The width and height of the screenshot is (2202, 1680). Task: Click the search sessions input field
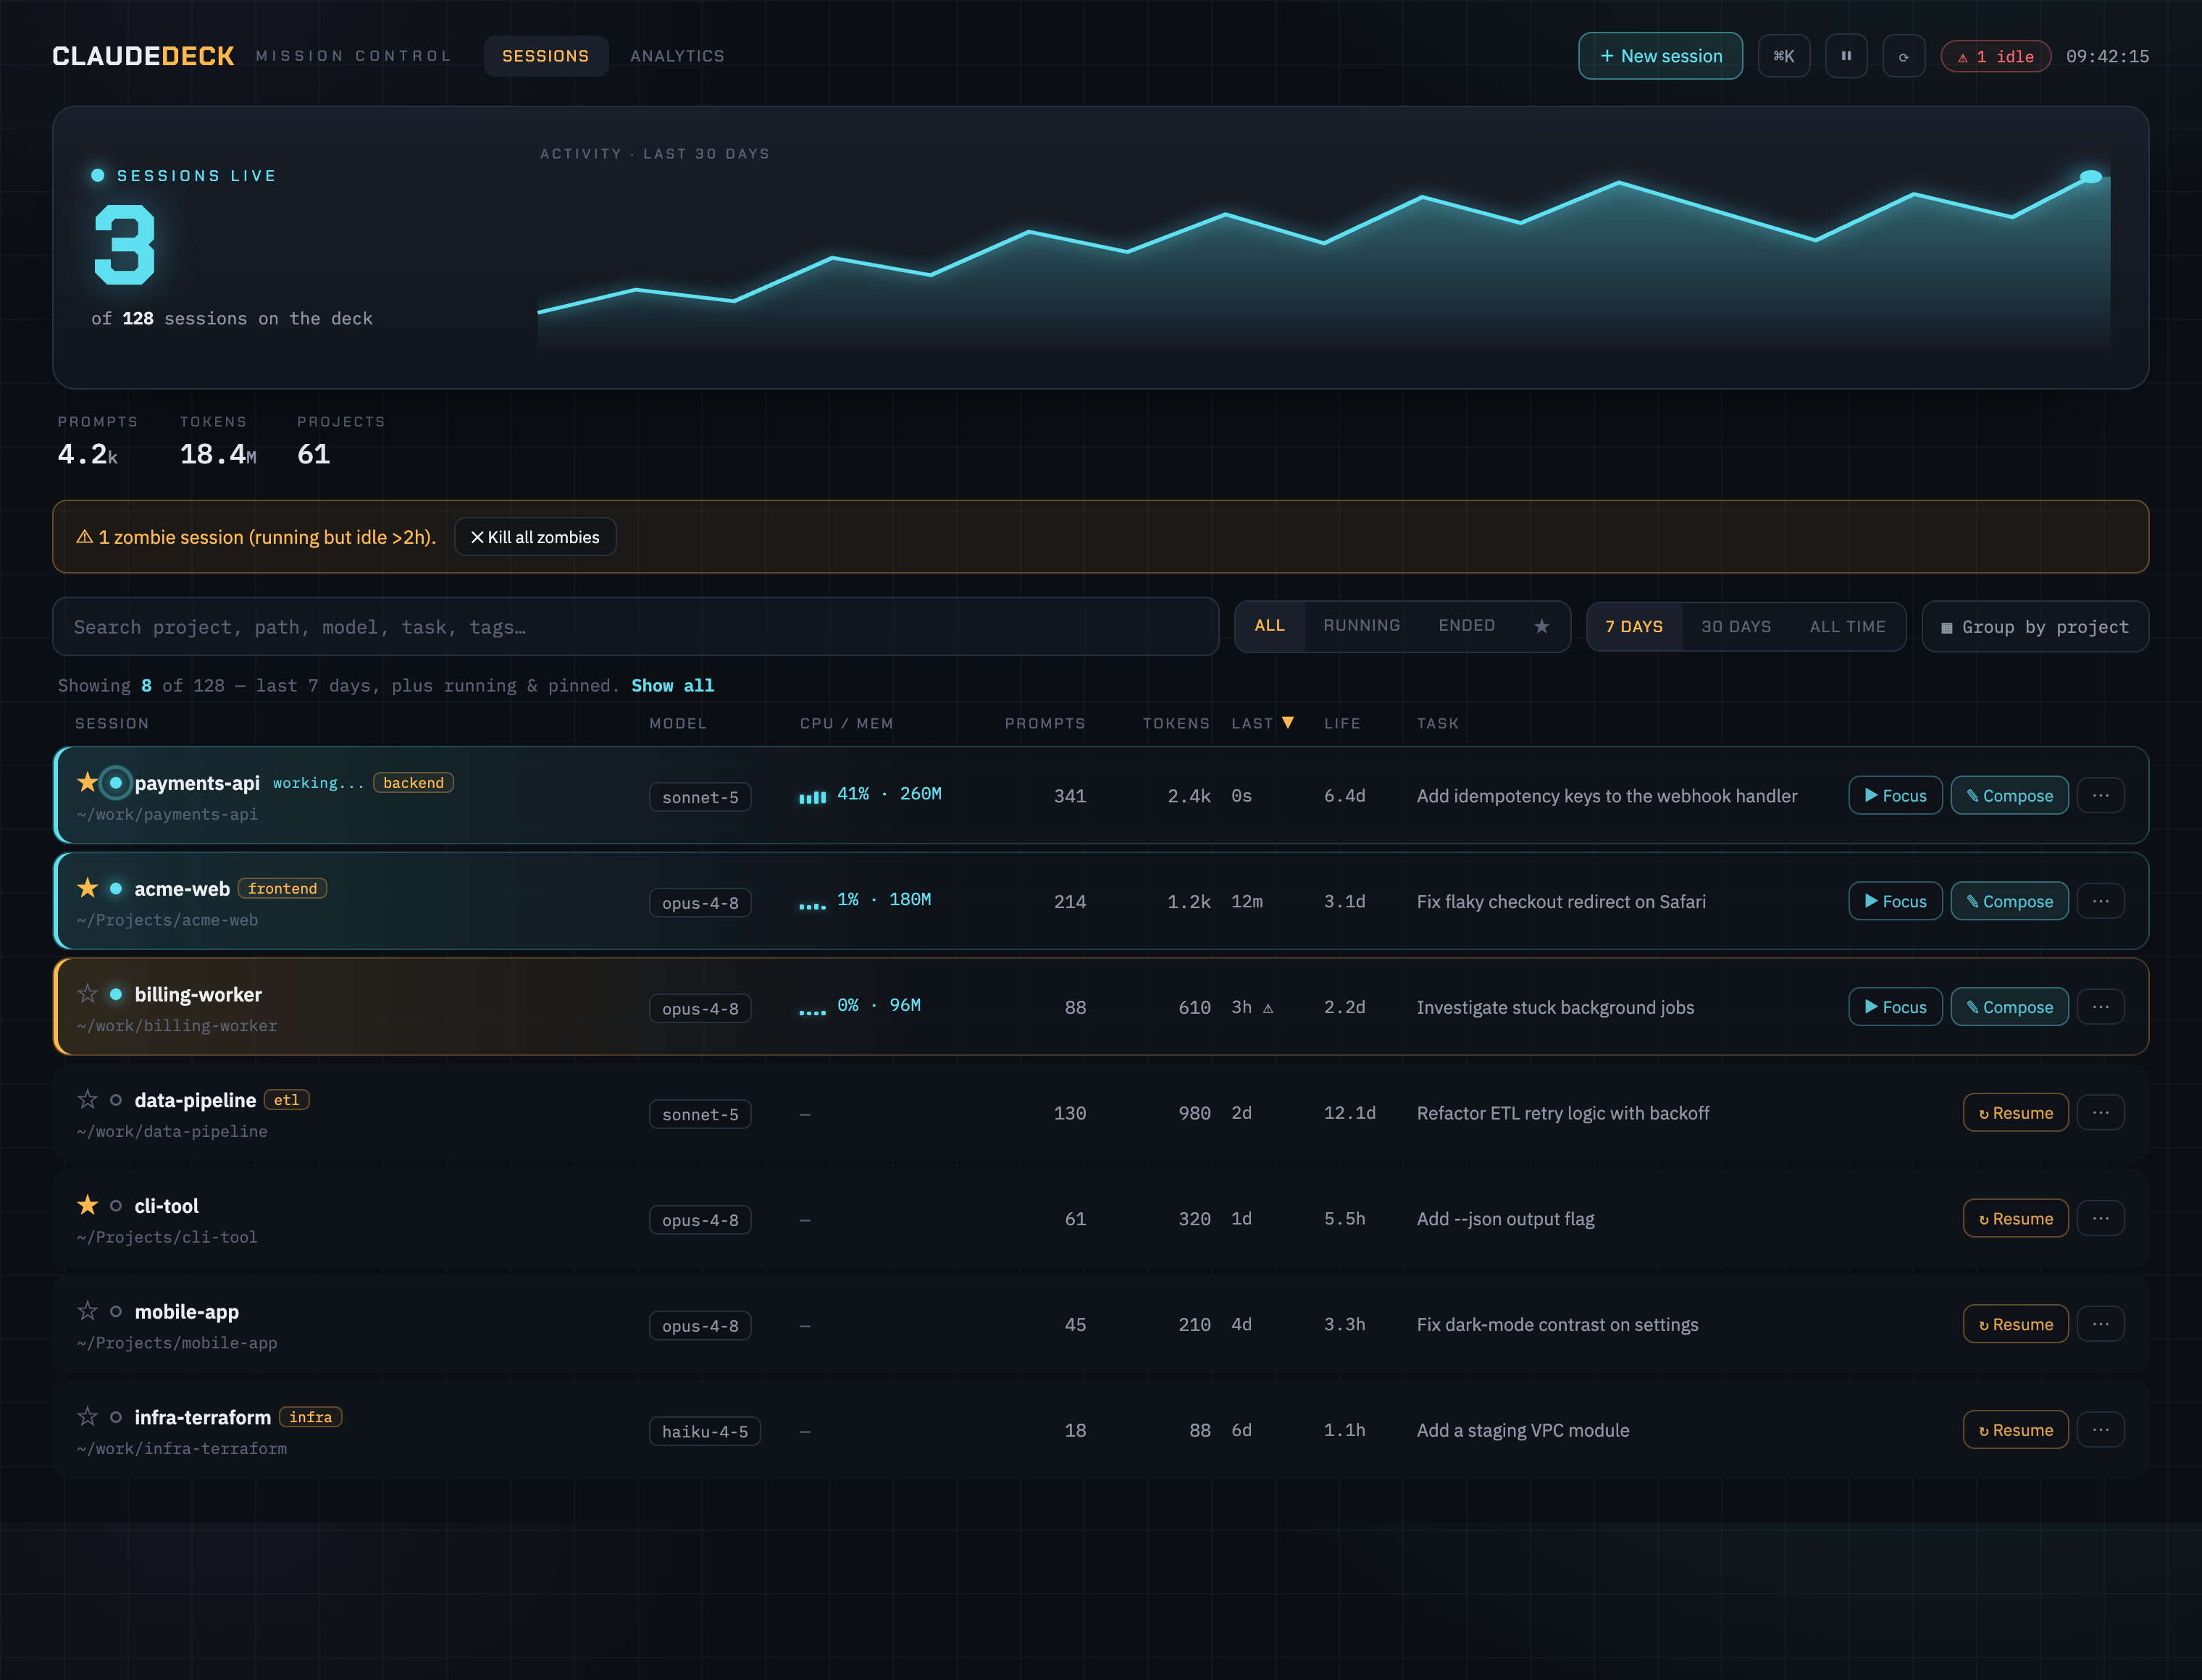tap(635, 627)
